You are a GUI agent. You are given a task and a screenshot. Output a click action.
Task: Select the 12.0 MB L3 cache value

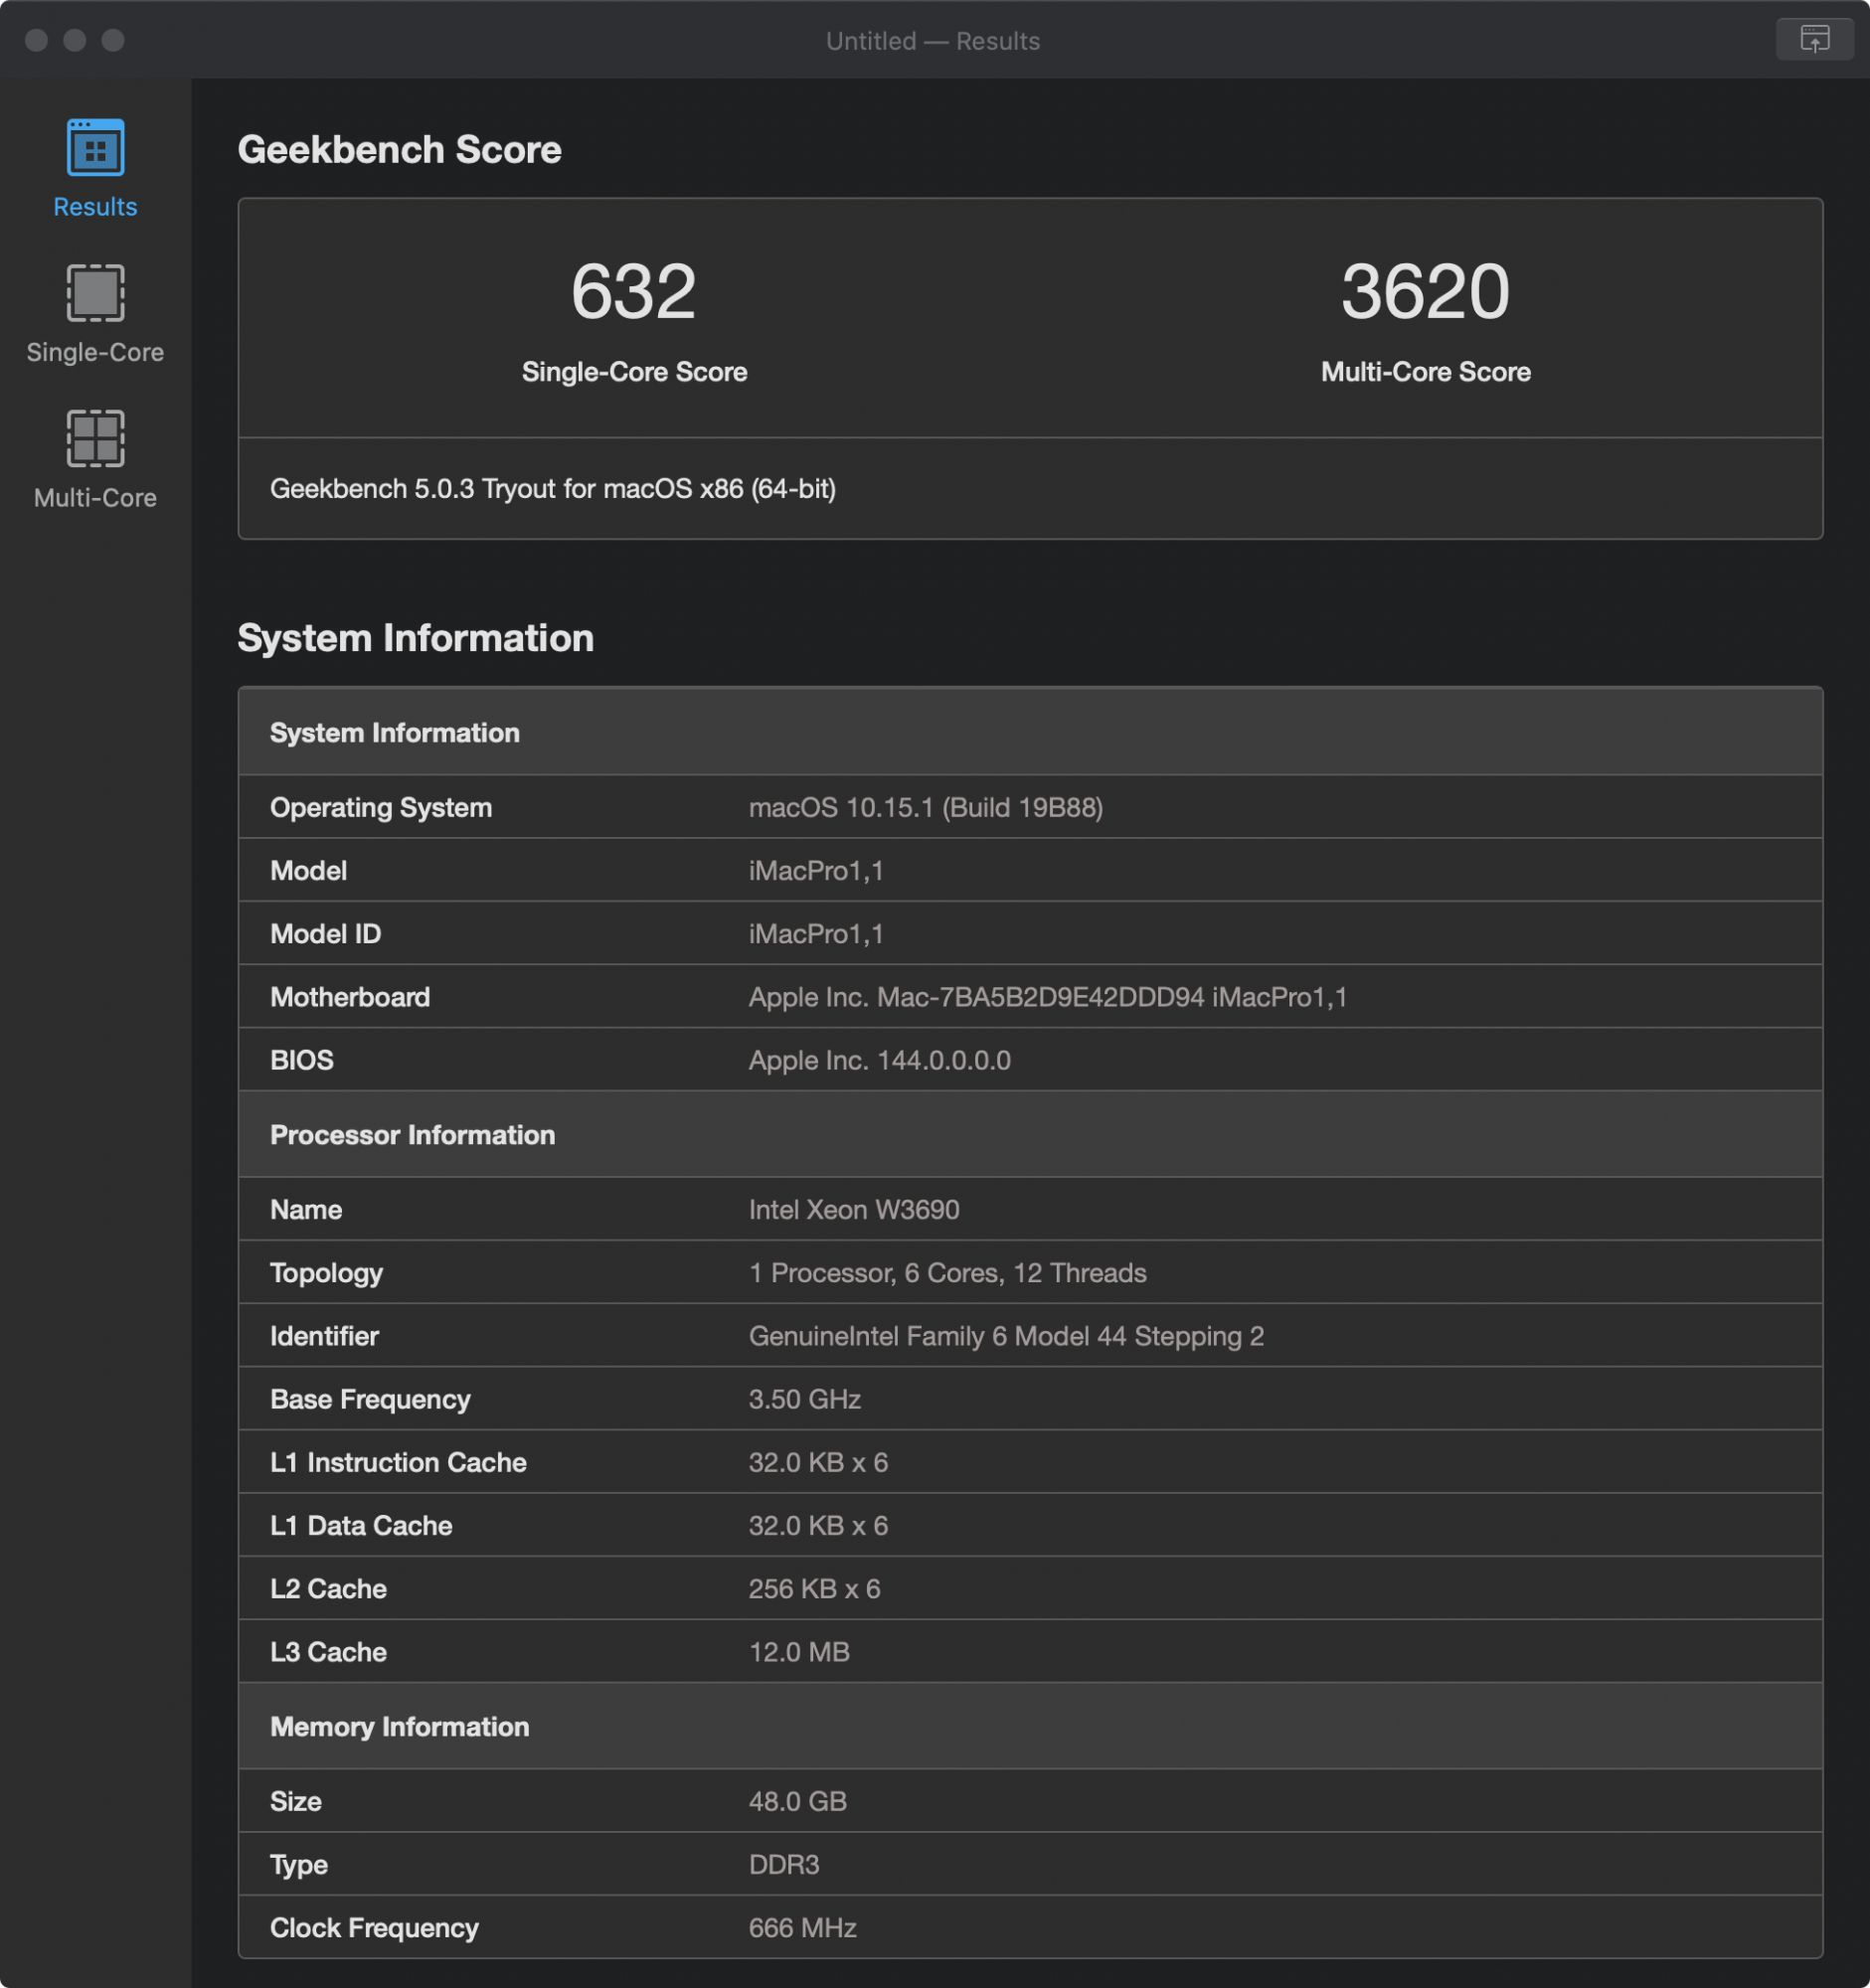(x=799, y=1651)
